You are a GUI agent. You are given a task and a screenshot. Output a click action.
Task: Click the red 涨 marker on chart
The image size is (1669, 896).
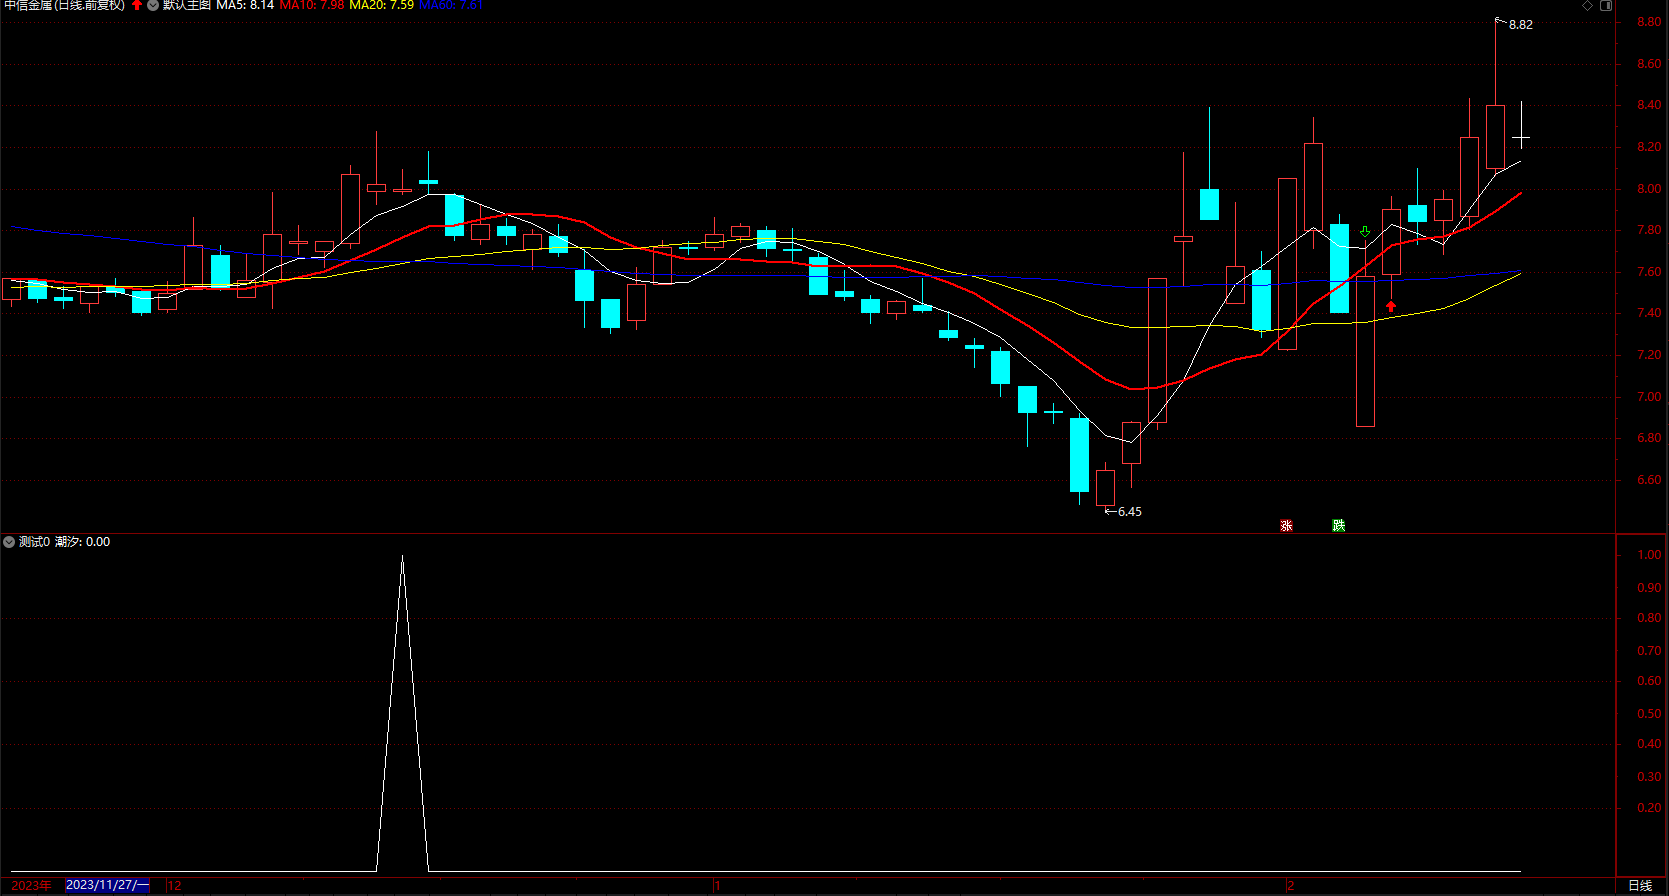(x=1287, y=526)
